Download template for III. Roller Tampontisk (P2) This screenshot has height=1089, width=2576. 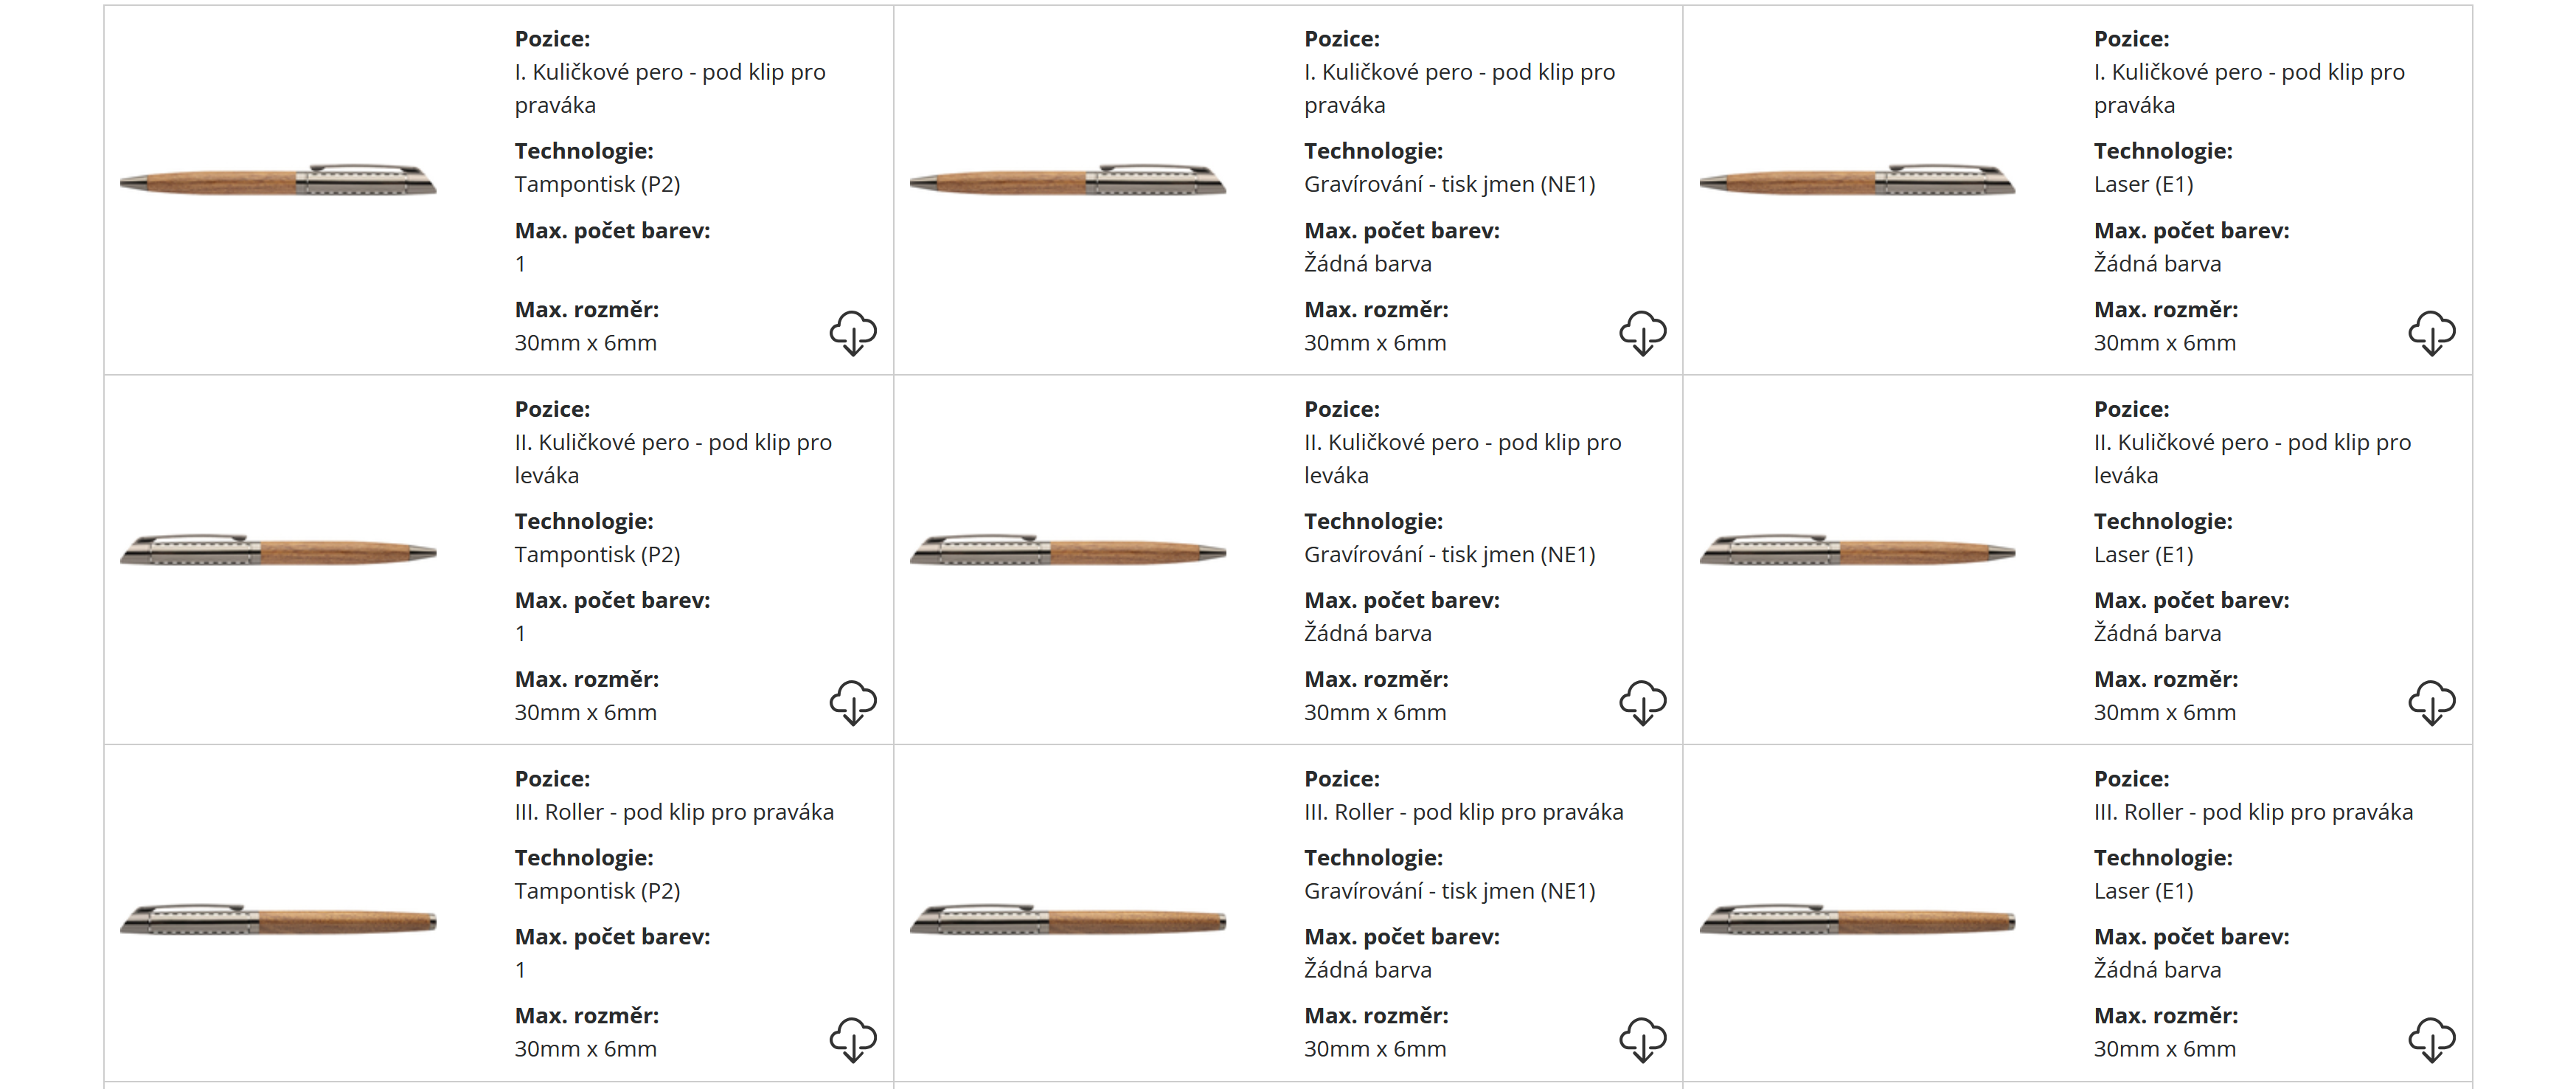(852, 1039)
